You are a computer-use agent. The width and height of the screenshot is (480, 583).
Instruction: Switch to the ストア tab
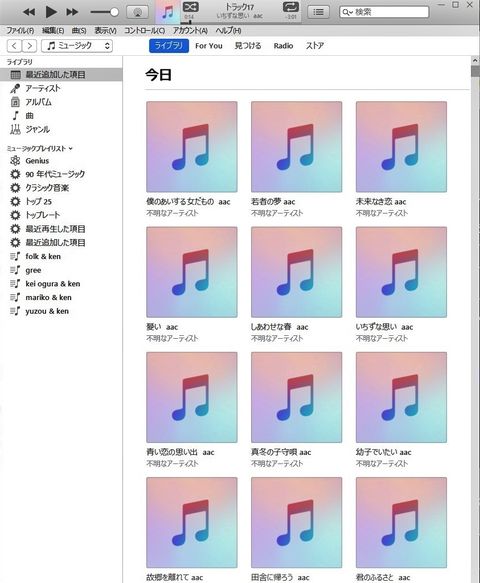[x=315, y=46]
